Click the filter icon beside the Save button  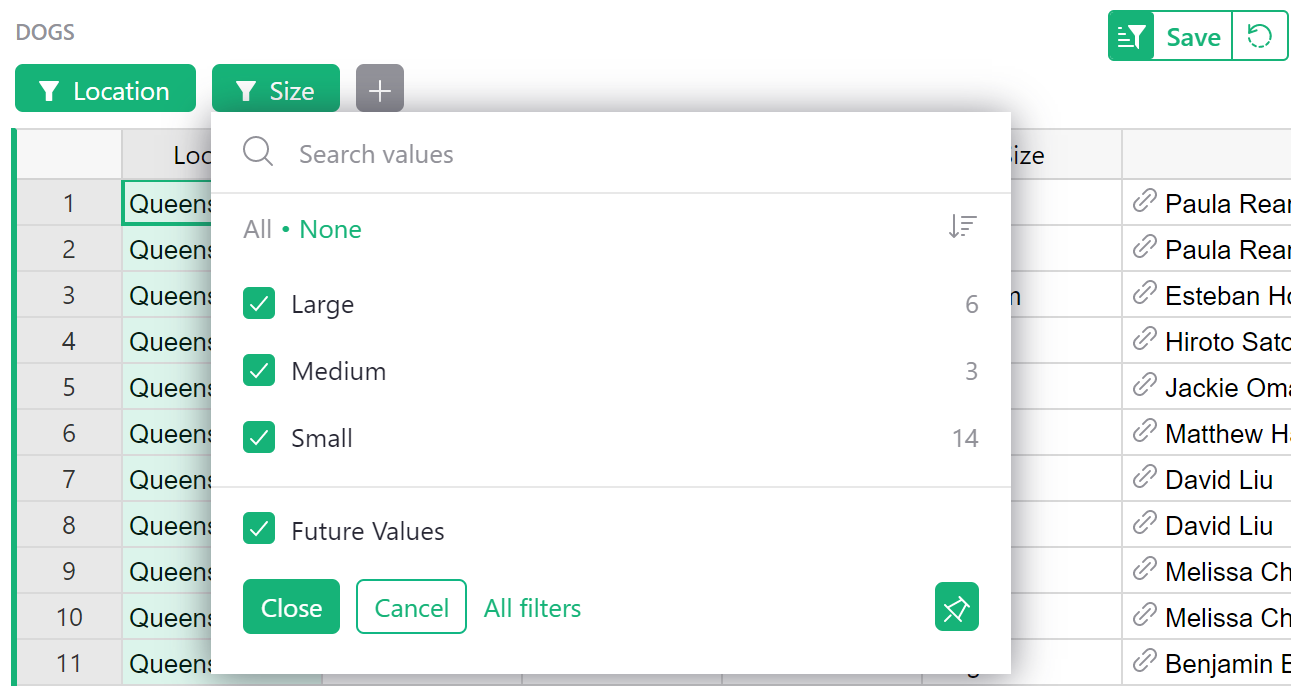tap(1131, 35)
